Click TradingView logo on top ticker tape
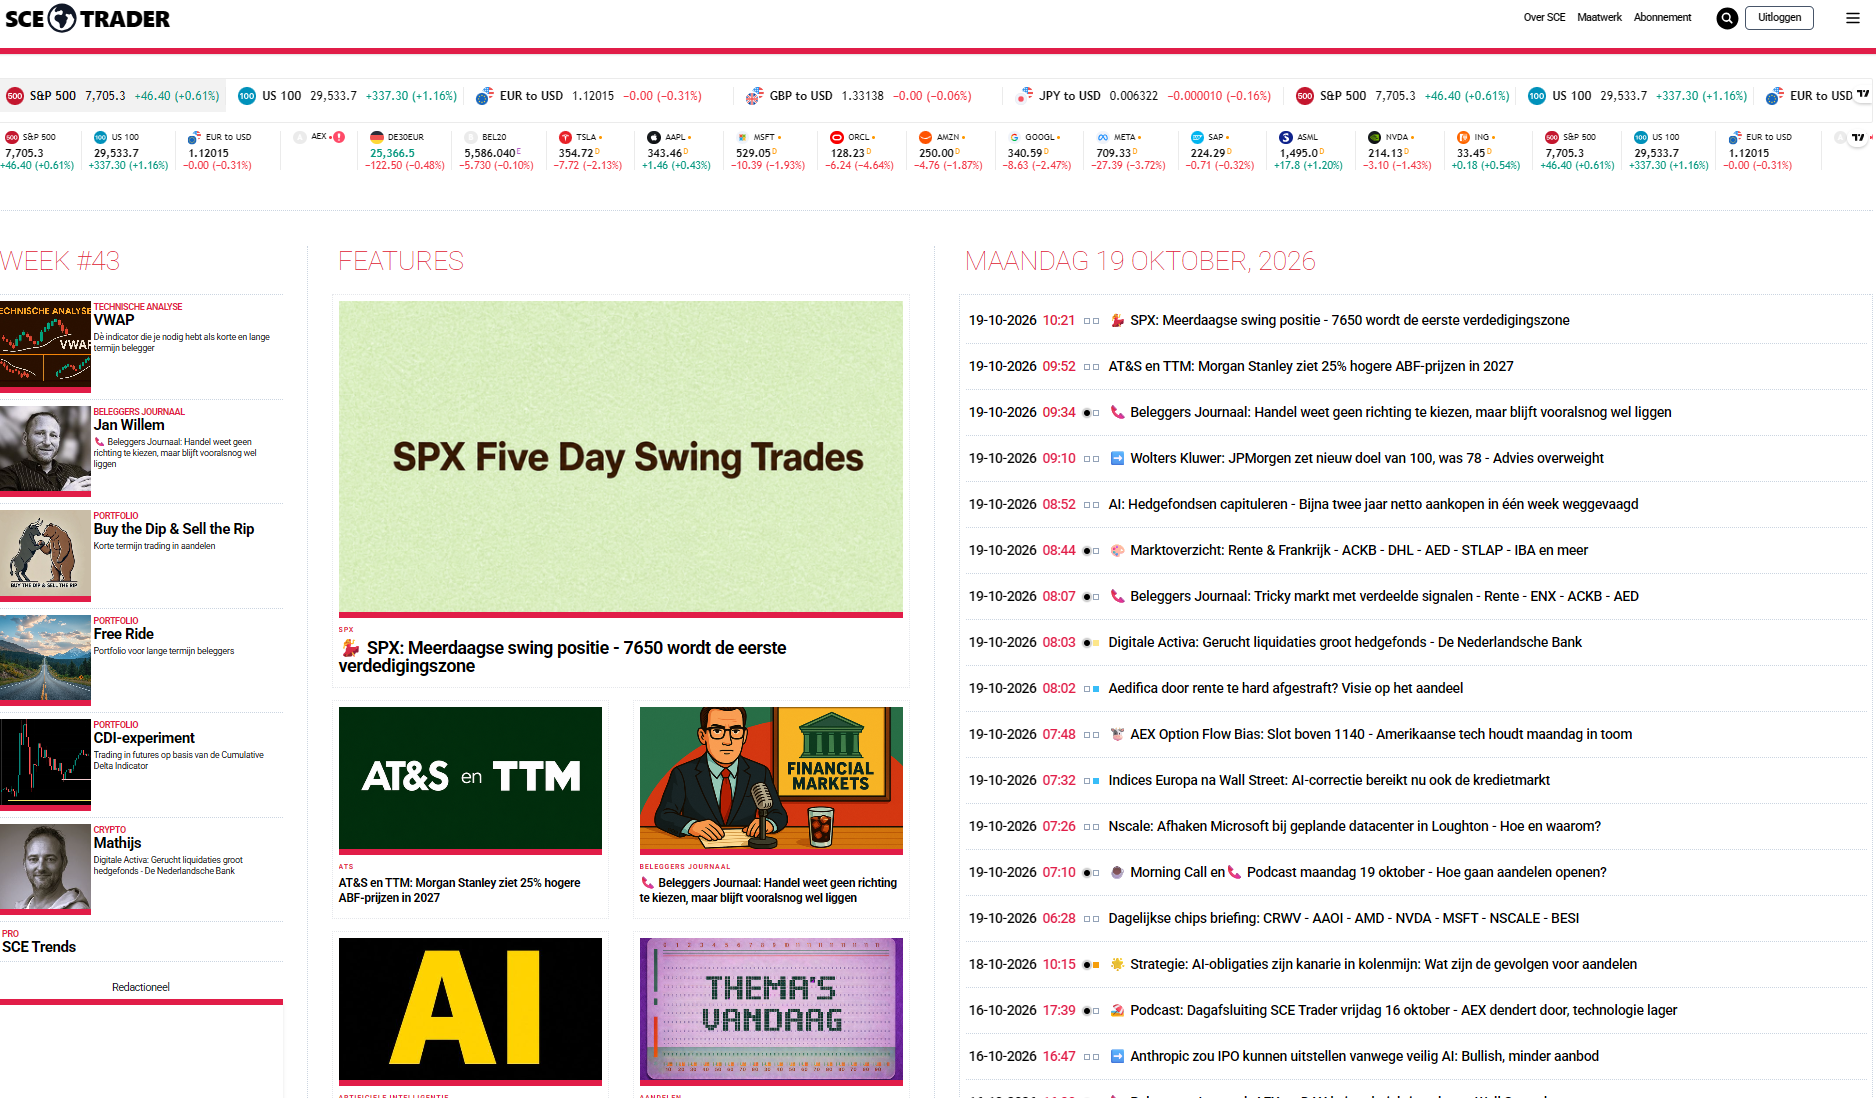Image resolution: width=1876 pixels, height=1098 pixels. [x=1863, y=95]
